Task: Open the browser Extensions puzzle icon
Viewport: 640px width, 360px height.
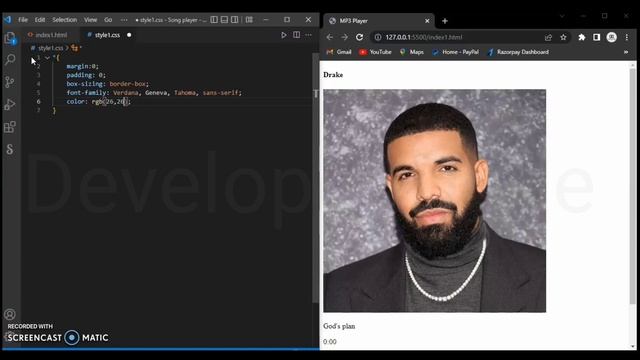Action: pyautogui.click(x=582, y=37)
